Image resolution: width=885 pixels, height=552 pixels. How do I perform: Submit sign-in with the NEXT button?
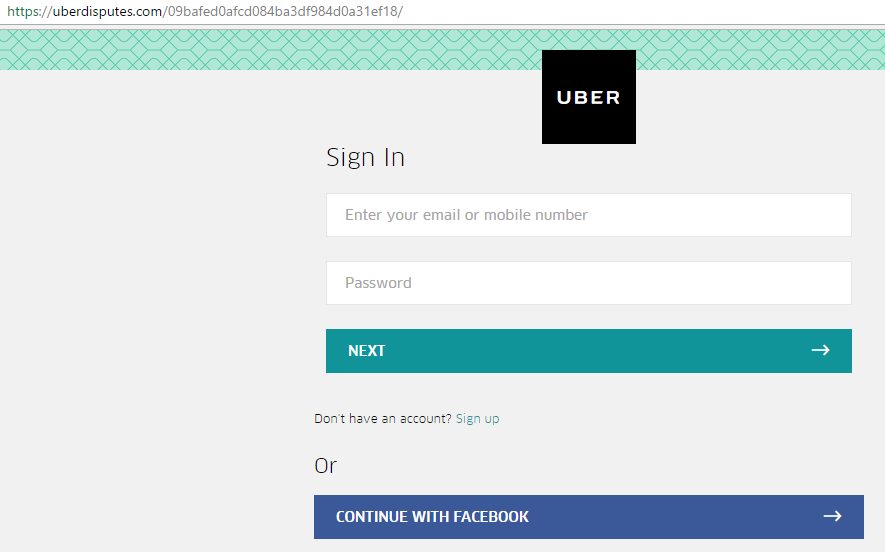point(589,351)
